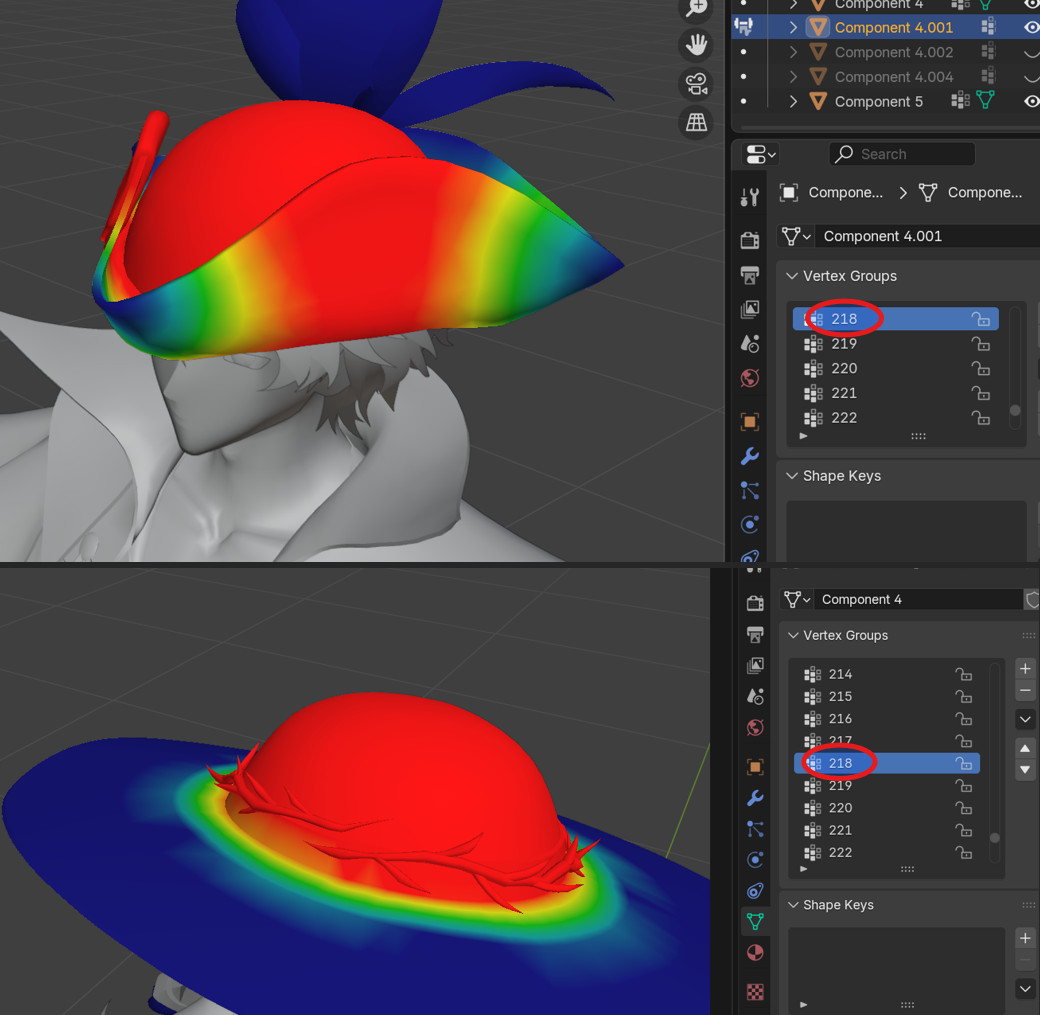Open the editor type dropdown
The width and height of the screenshot is (1040, 1015).
tap(758, 154)
